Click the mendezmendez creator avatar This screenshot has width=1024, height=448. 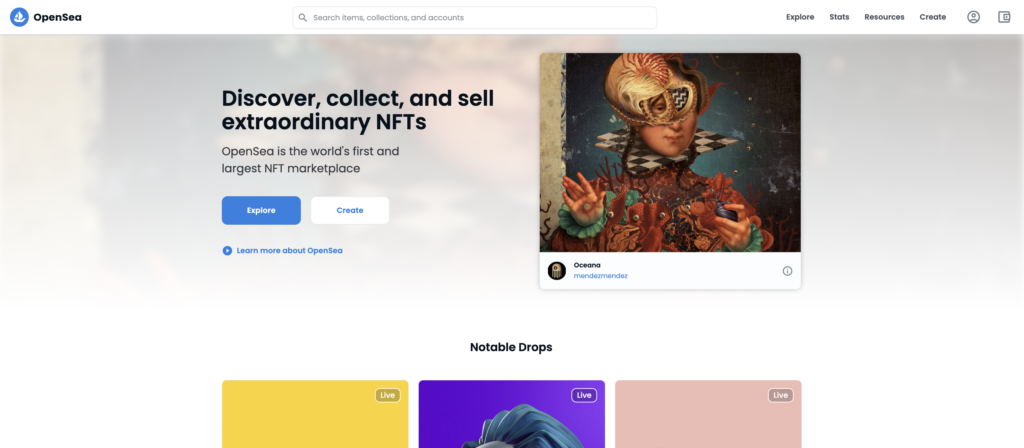pyautogui.click(x=556, y=270)
